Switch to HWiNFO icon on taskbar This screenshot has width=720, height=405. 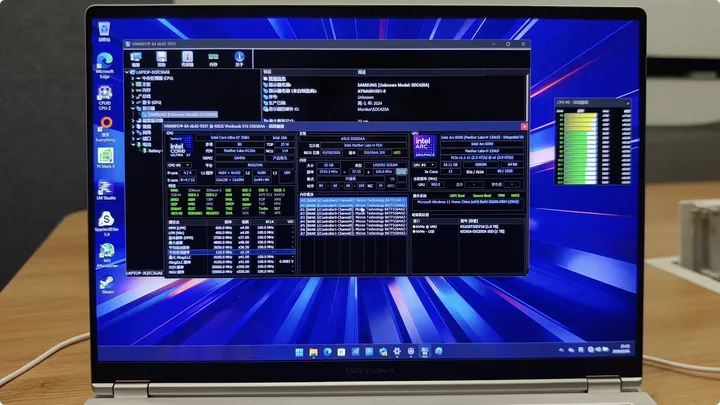(x=425, y=351)
